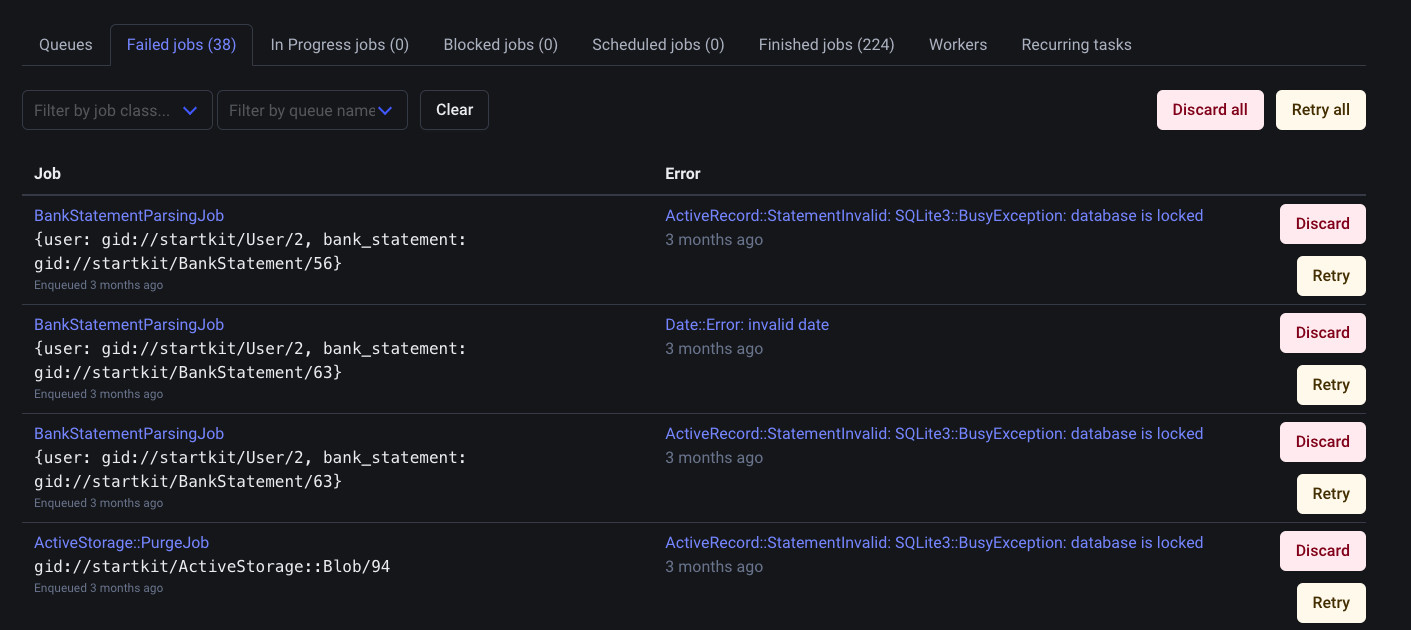Expand the queue name filter chevron
1411x630 pixels.
click(x=386, y=111)
